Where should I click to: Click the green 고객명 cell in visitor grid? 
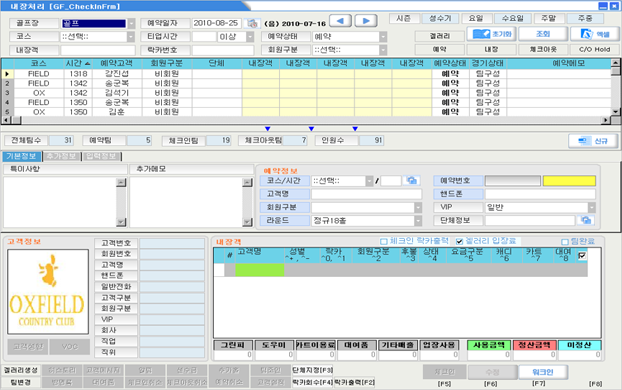coord(260,270)
